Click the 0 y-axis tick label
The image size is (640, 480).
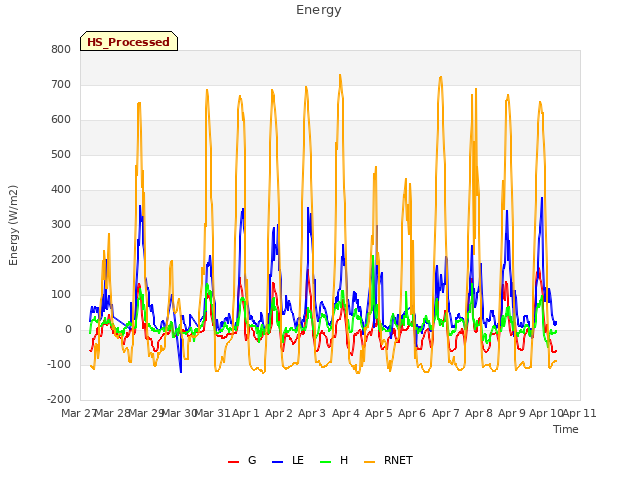click(68, 329)
